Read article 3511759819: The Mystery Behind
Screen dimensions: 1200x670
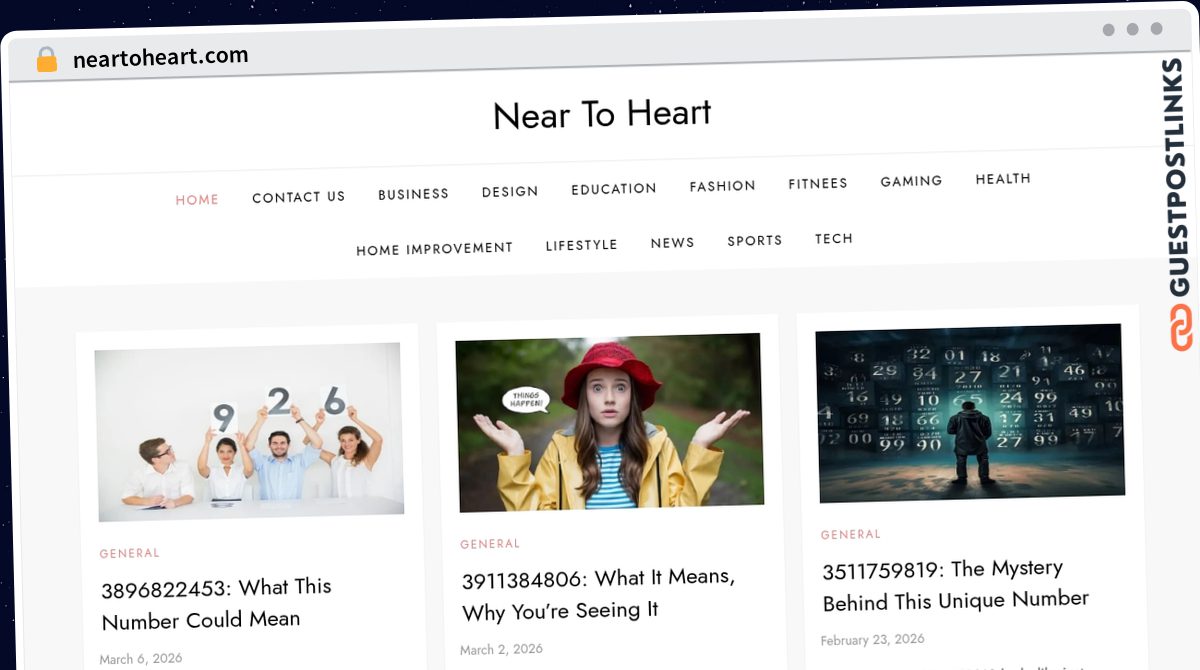click(955, 585)
